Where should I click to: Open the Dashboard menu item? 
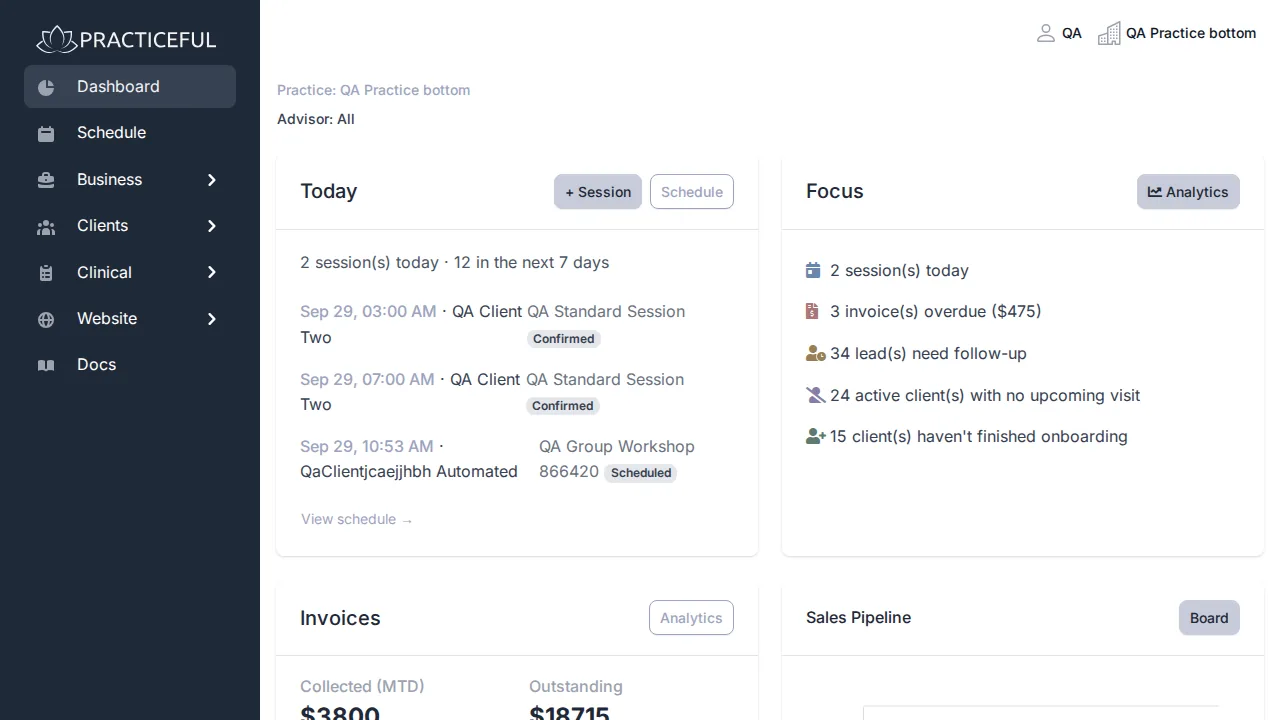(x=130, y=87)
